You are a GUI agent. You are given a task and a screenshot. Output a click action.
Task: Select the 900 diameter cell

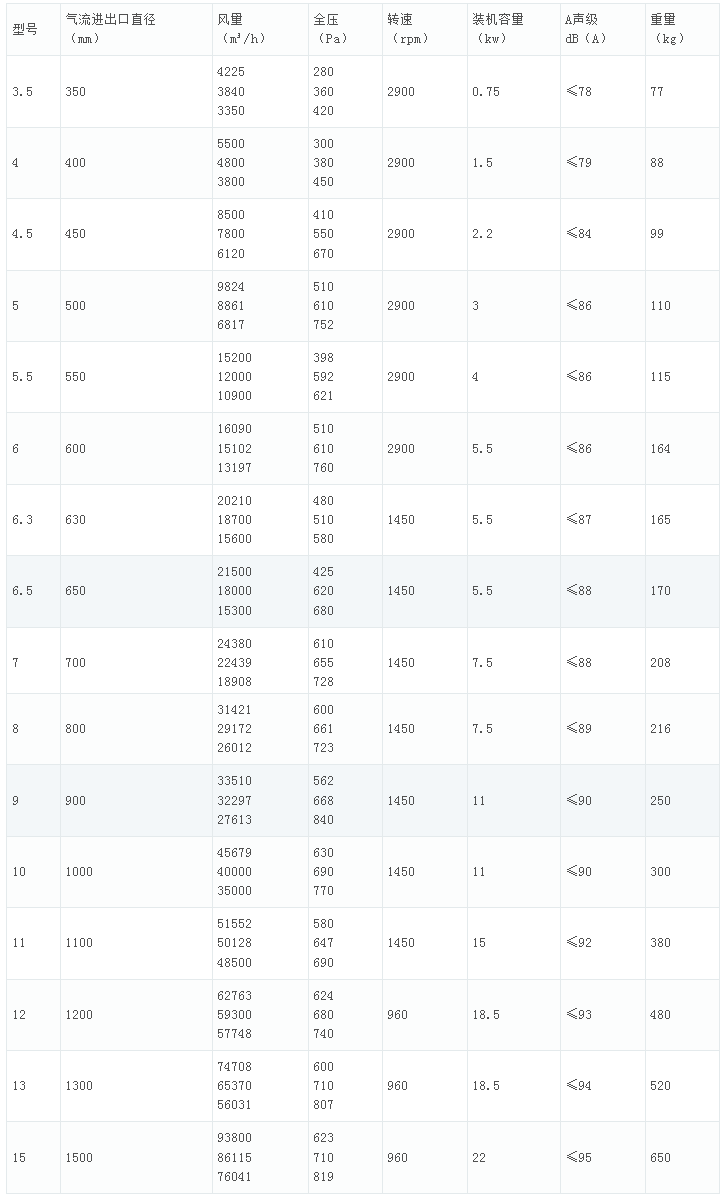coord(75,801)
